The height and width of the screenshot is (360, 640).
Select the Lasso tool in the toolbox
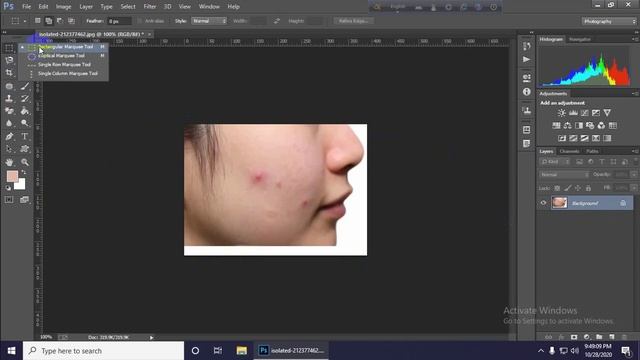9,60
